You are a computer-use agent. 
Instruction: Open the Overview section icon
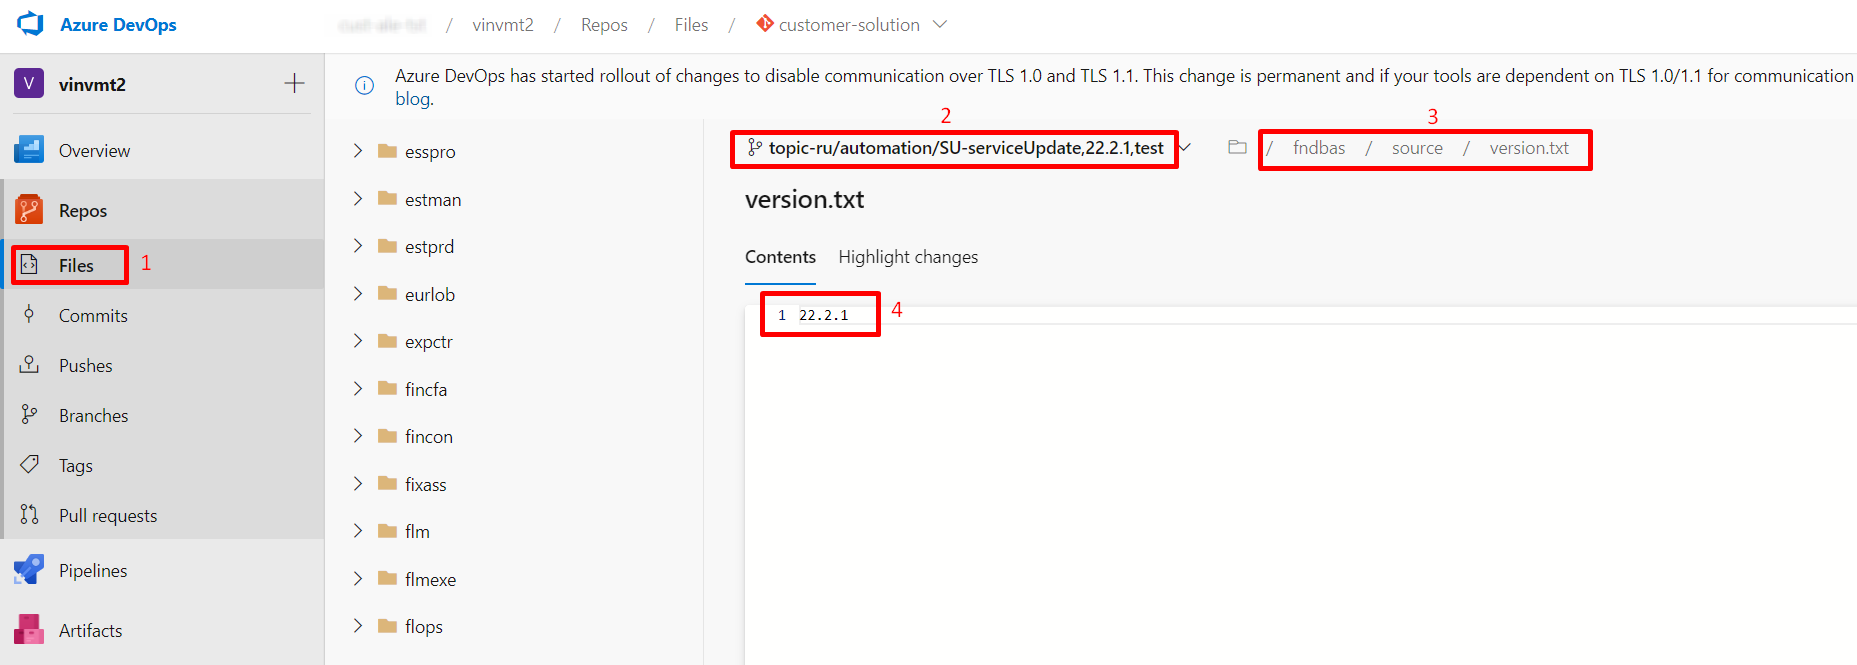[x=29, y=150]
